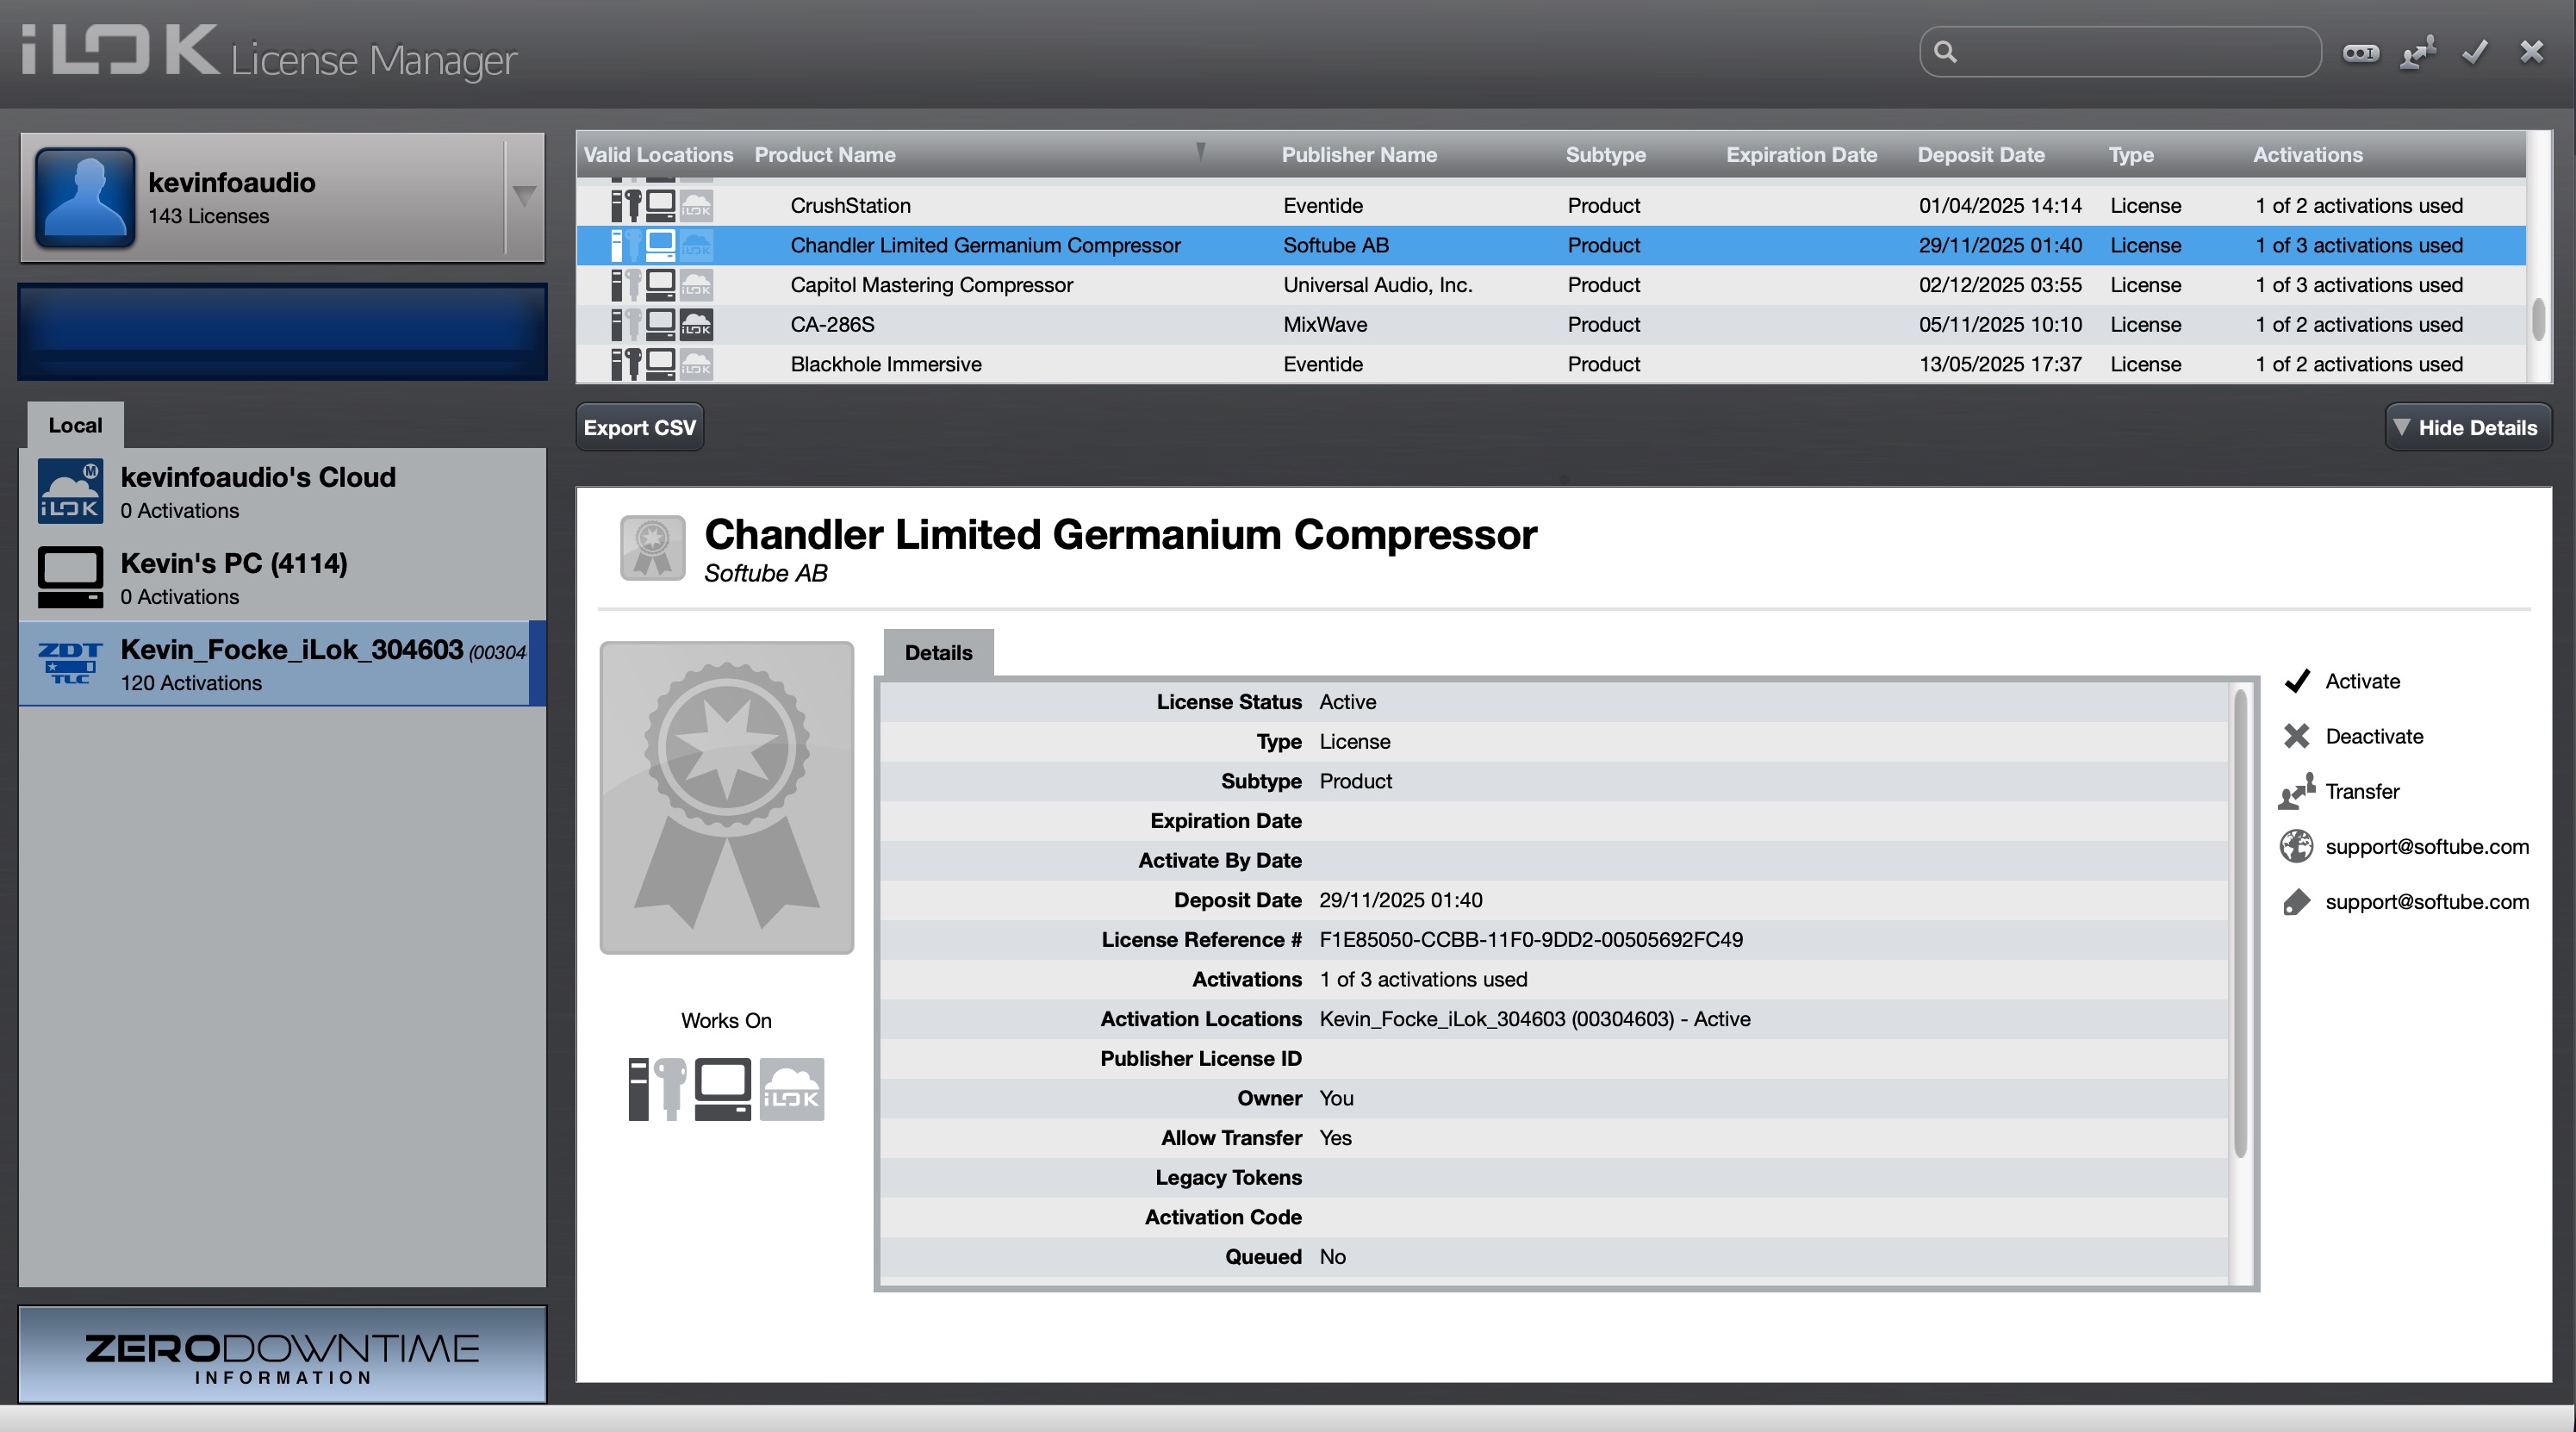Click the Kevin's PC computer icon
This screenshot has width=2576, height=1432.
coord(70,577)
